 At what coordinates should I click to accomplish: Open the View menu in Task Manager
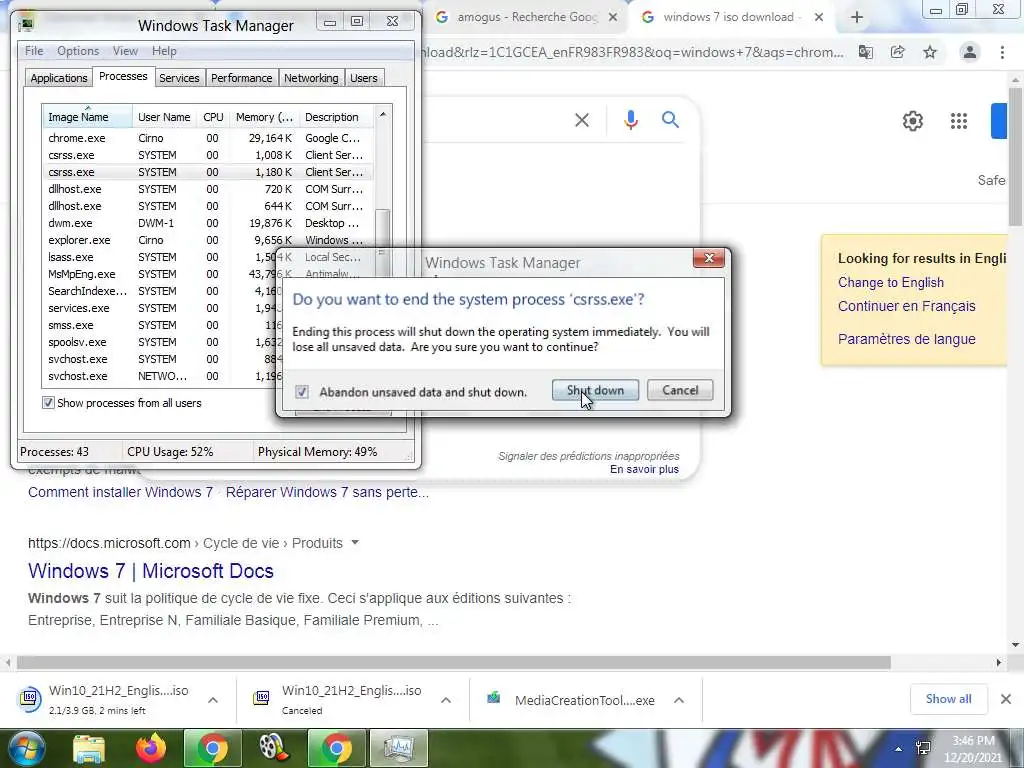coord(125,51)
